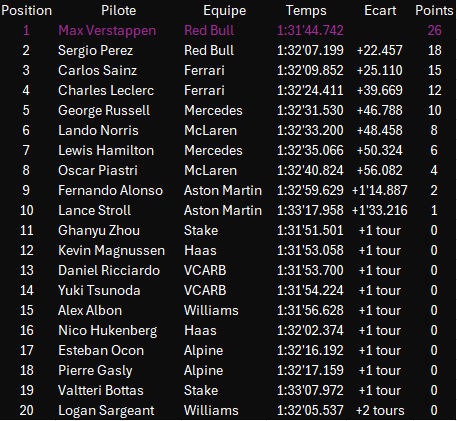Select Lando Norris driver cell
This screenshot has height=421, width=457.
tap(98, 131)
